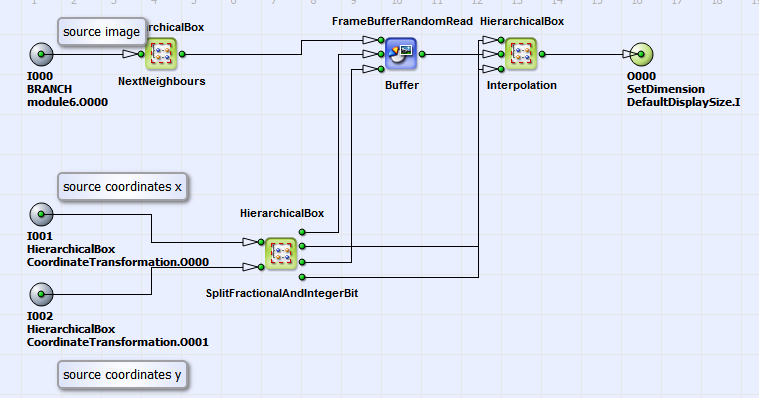This screenshot has width=759, height=398.
Task: Click SplitFractionalAndIntegerBit upper input port
Action: [x=261, y=242]
